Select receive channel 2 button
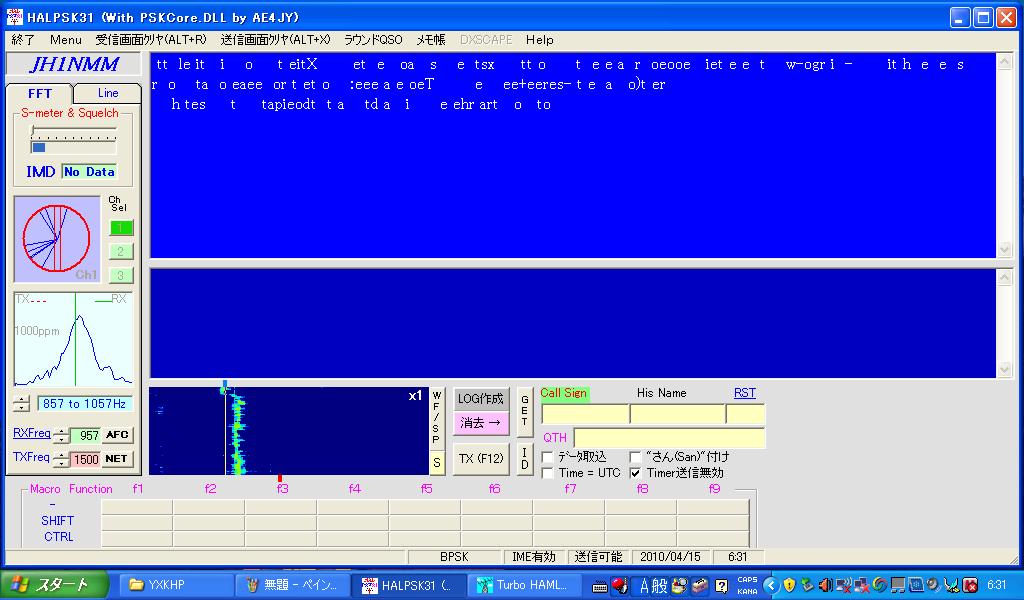 [121, 251]
